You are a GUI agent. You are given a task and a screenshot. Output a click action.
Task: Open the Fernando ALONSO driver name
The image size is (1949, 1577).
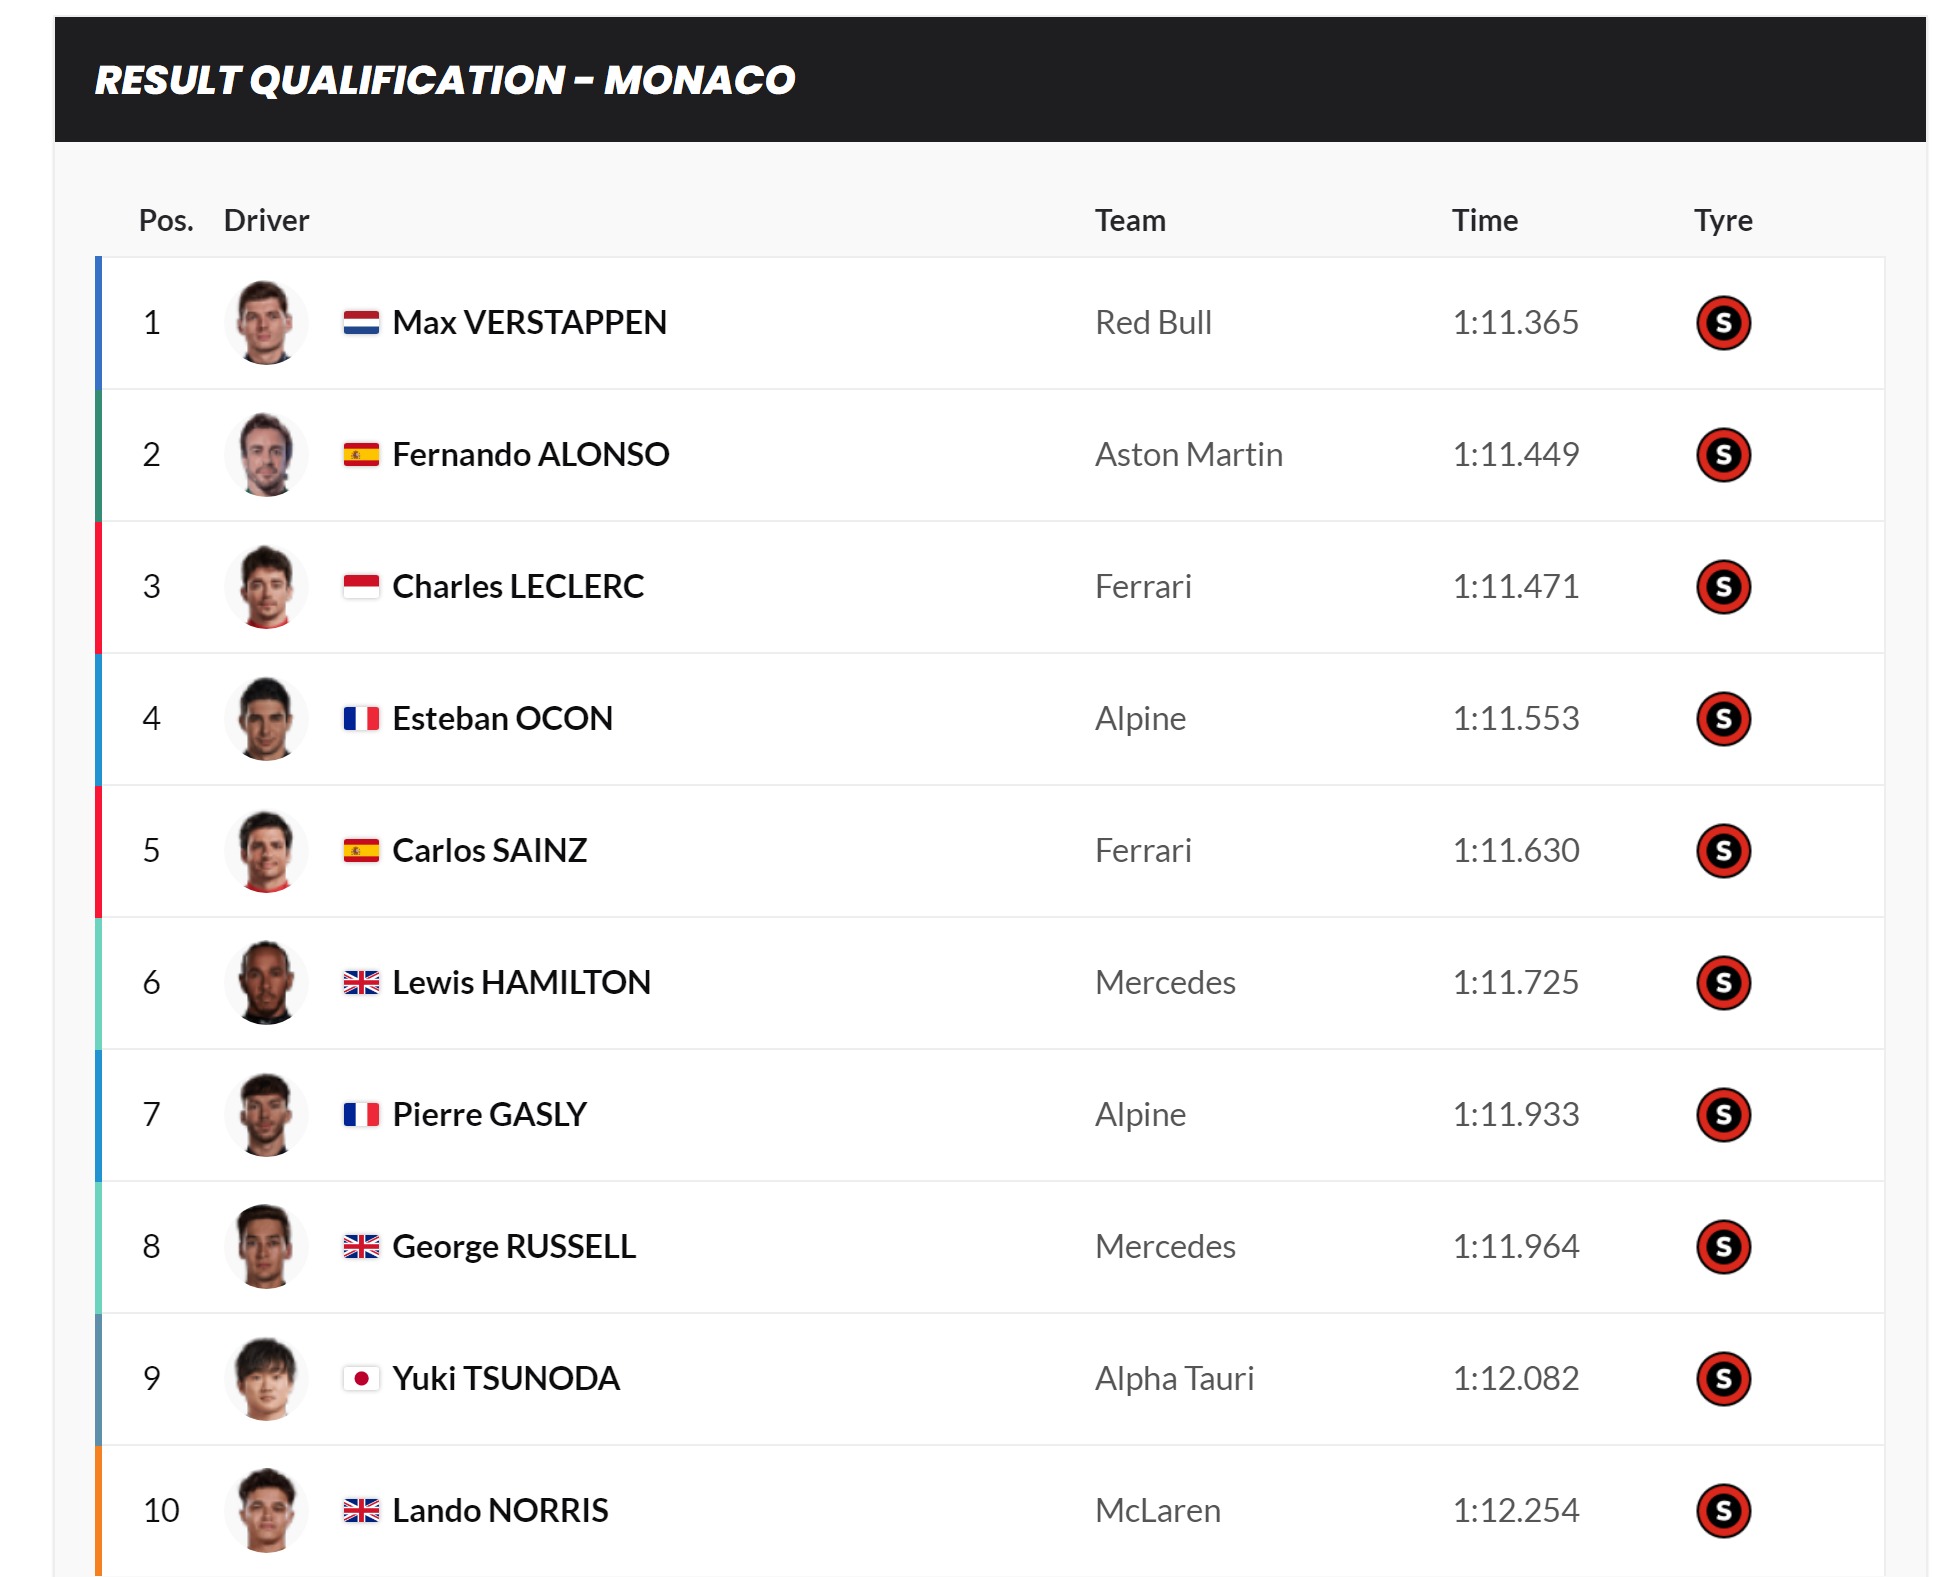tap(530, 454)
